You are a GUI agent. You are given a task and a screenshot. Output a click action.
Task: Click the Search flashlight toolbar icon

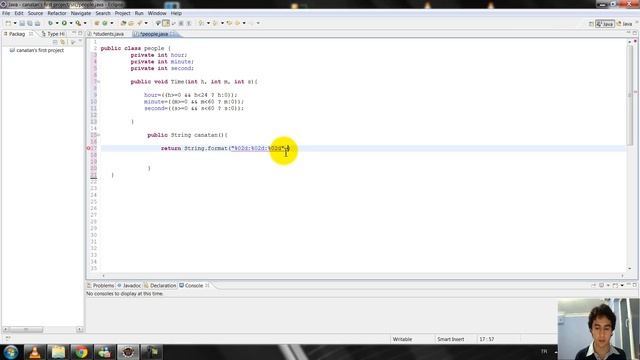click(x=140, y=23)
